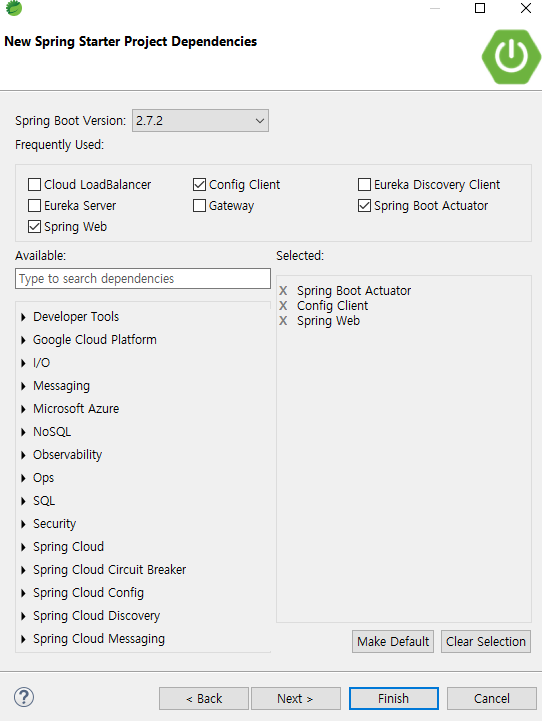Screen dimensions: 542x721
Task: Expand the Google Cloud Platform category
Action: pos(23,340)
